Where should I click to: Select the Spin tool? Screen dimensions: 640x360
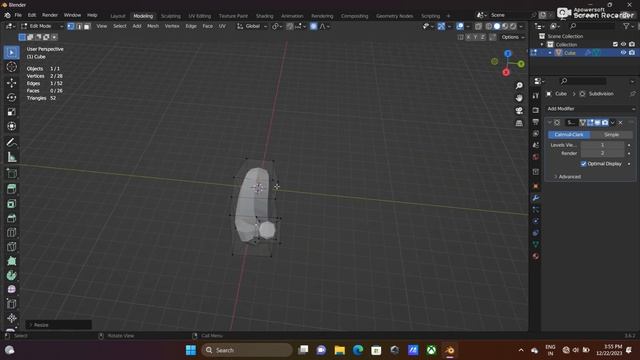[11, 276]
